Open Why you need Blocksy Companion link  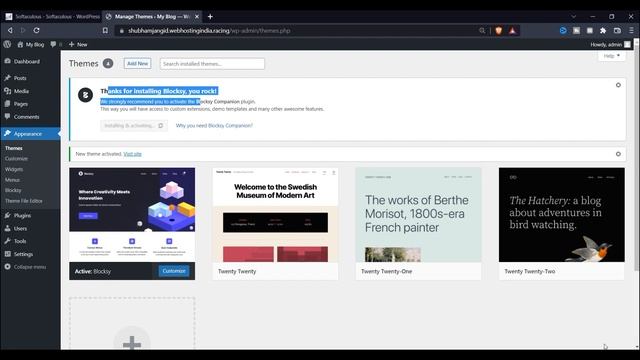(x=214, y=126)
